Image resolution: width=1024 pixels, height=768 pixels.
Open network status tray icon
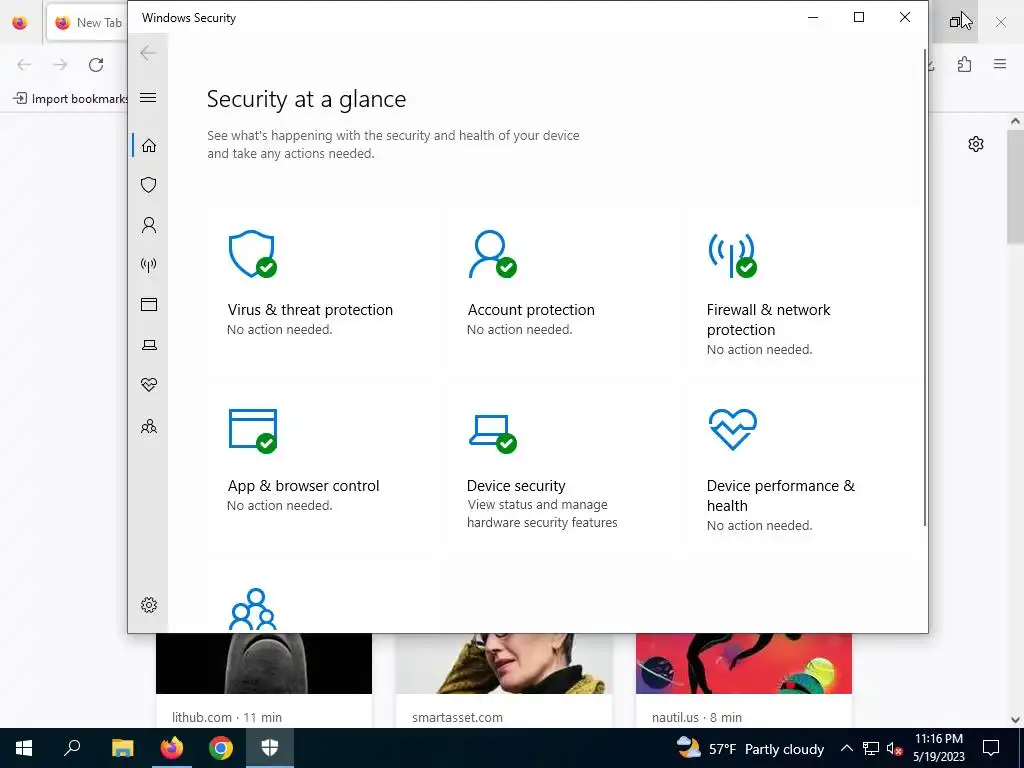871,748
